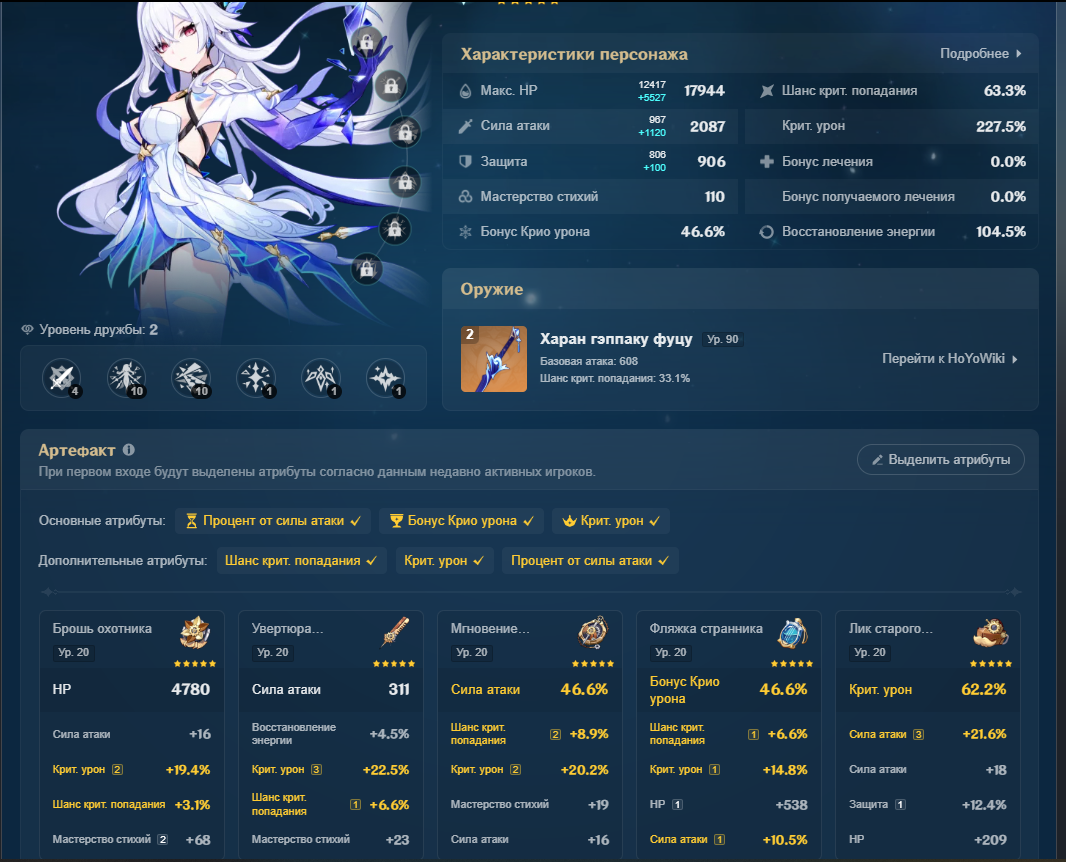This screenshot has height=862, width=1066.
Task: Open the Перейти к HoYoWiki link
Action: pyautogui.click(x=950, y=358)
